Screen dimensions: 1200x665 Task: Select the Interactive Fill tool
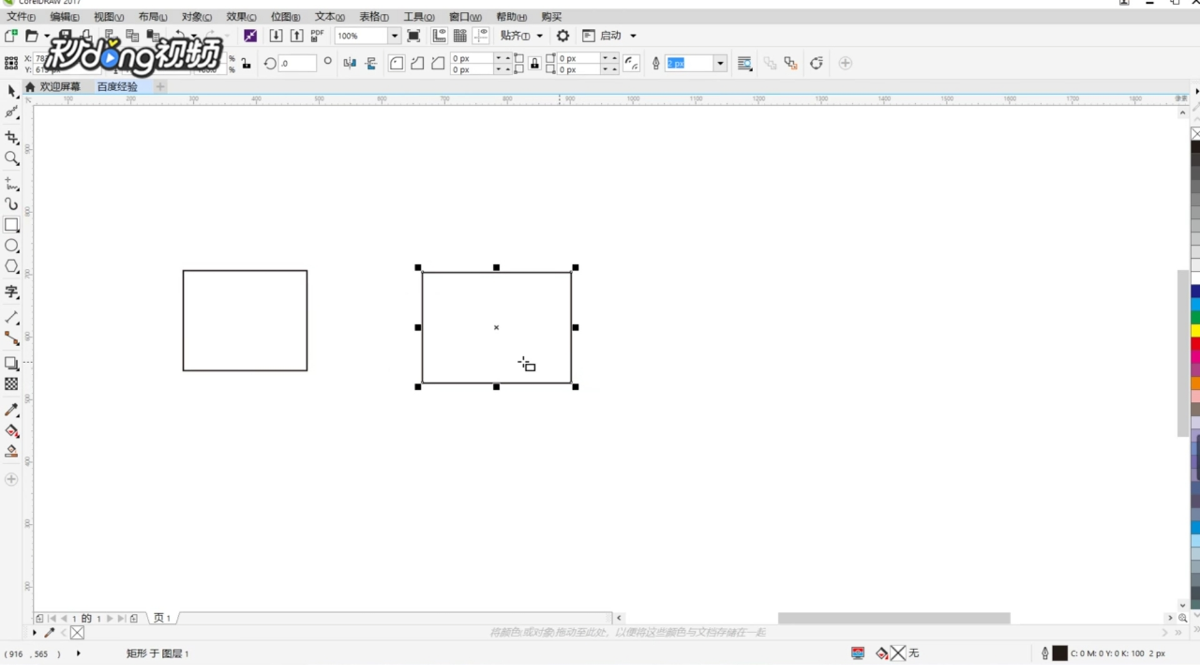[x=11, y=431]
